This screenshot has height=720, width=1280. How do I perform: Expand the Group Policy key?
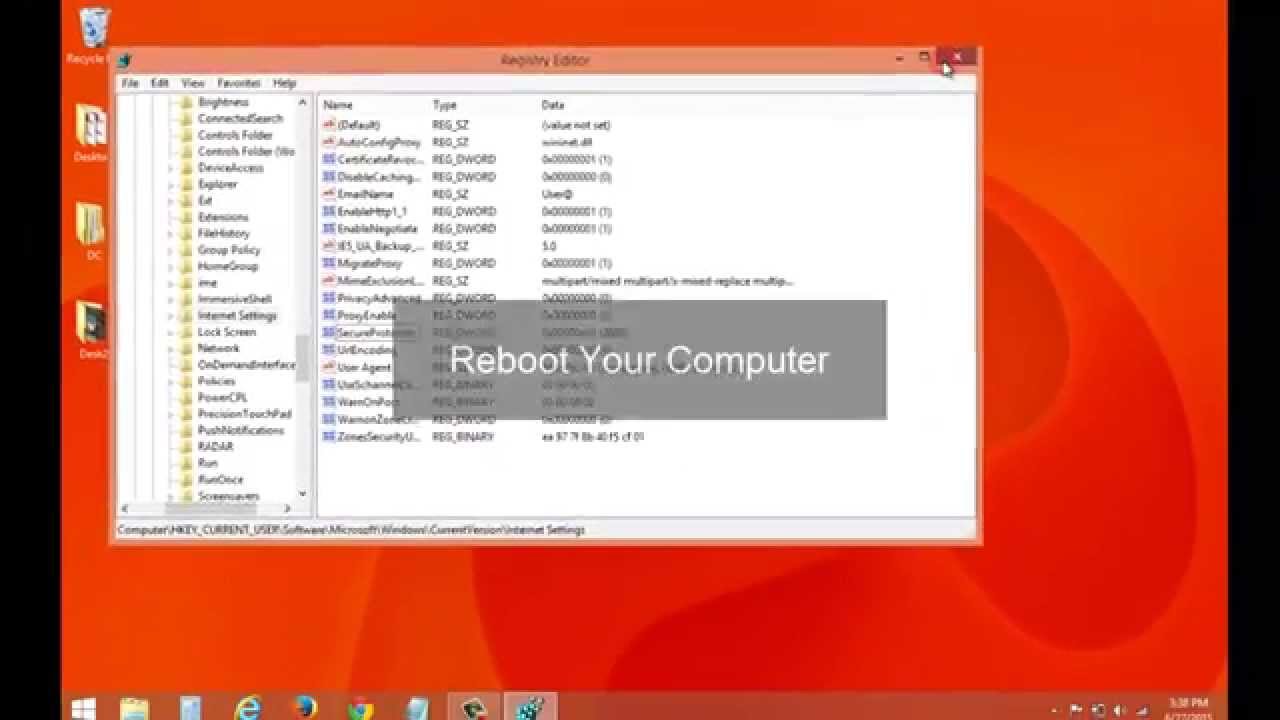point(171,250)
